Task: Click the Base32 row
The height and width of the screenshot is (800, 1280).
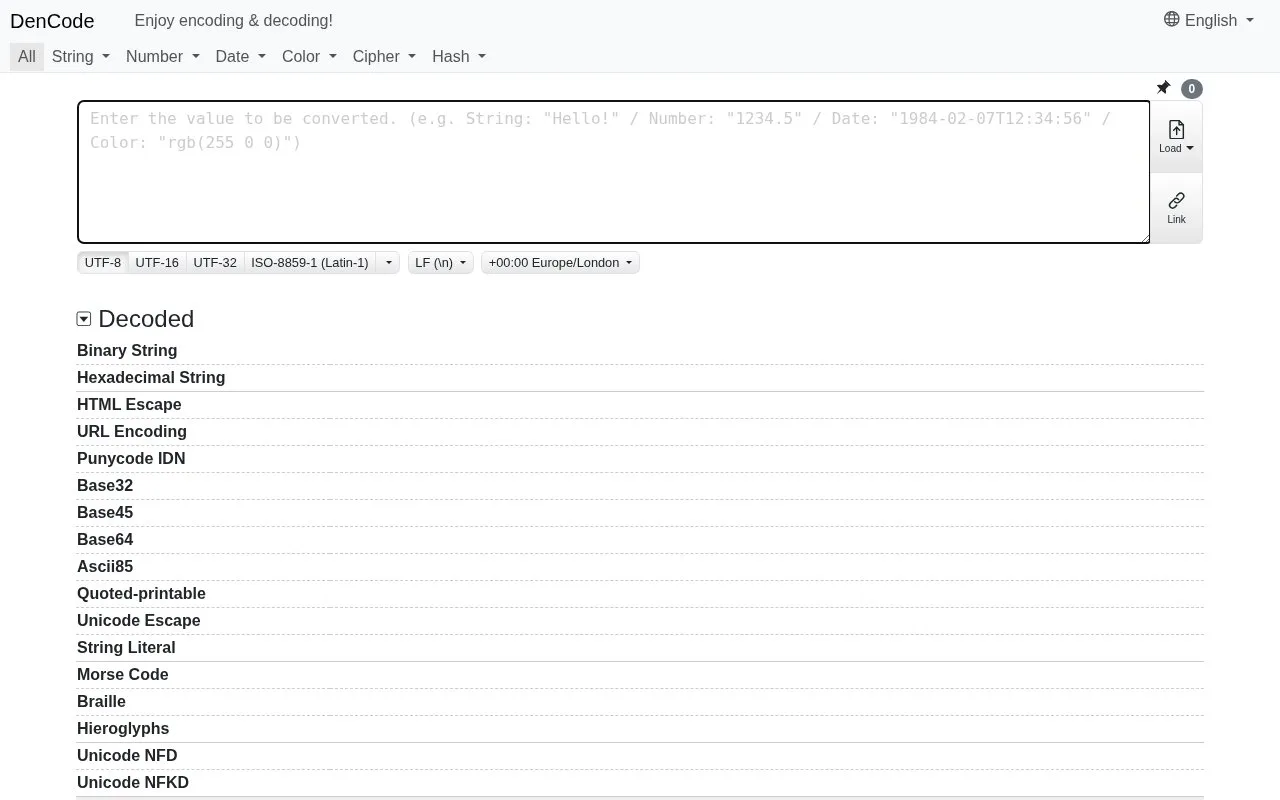Action: (640, 486)
